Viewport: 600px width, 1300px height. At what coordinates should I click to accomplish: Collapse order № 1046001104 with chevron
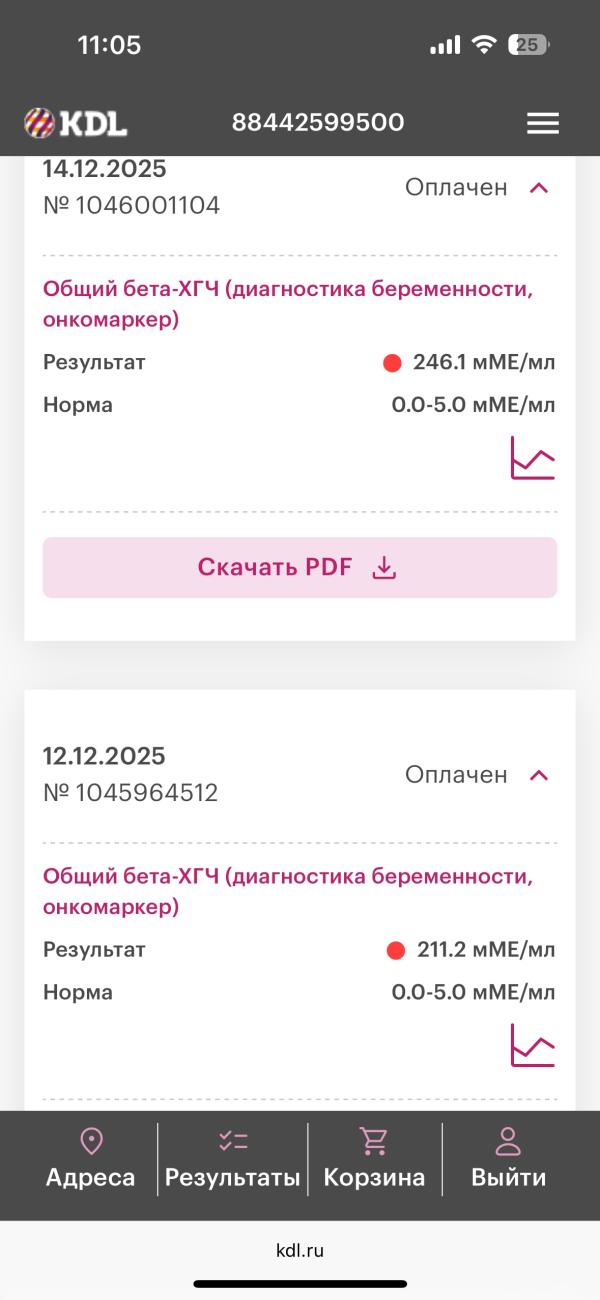[x=539, y=188]
